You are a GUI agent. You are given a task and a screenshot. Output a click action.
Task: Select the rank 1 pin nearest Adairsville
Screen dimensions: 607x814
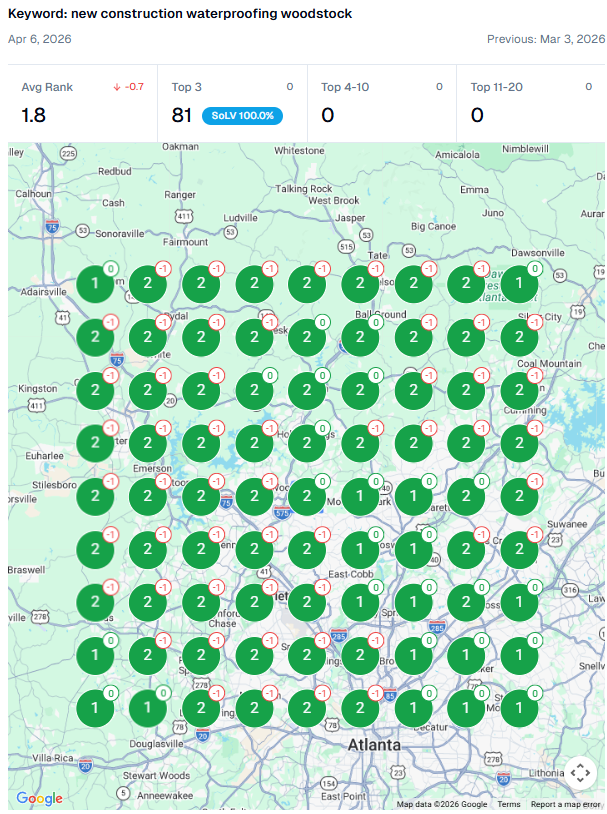[95, 283]
